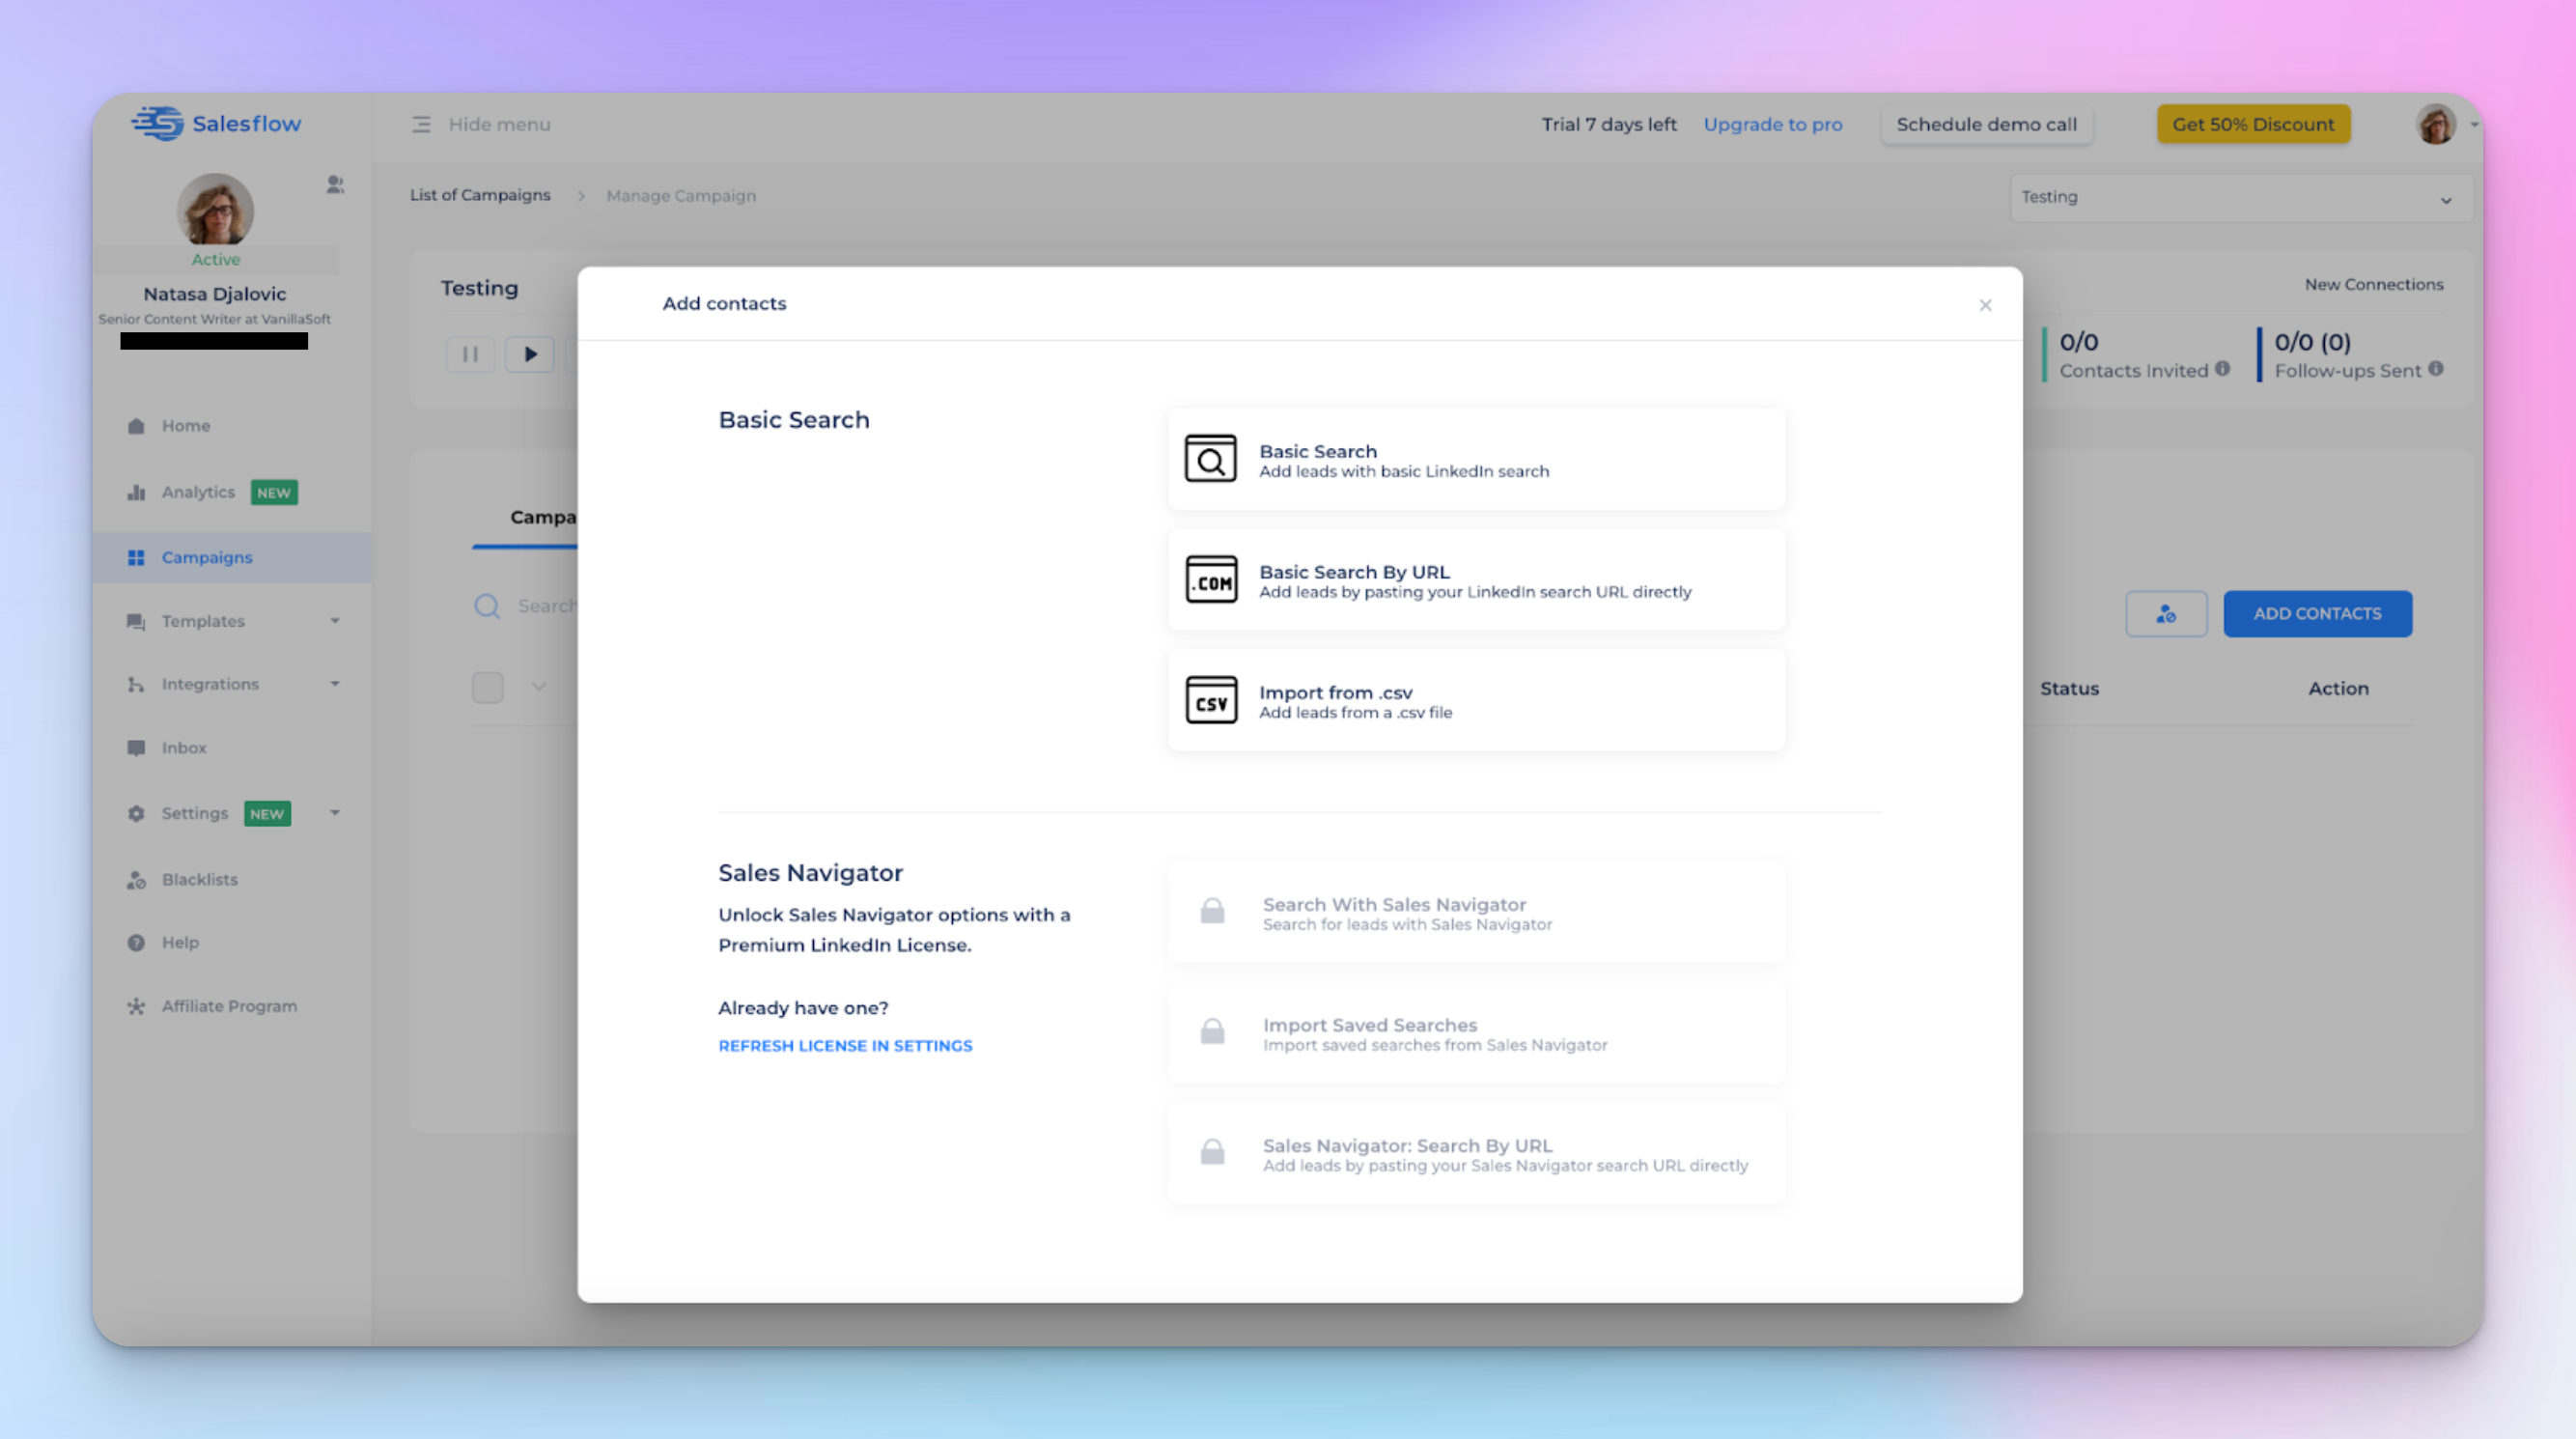Pause the campaign with the pause button
Viewport: 2576px width, 1439px height.
pyautogui.click(x=470, y=354)
